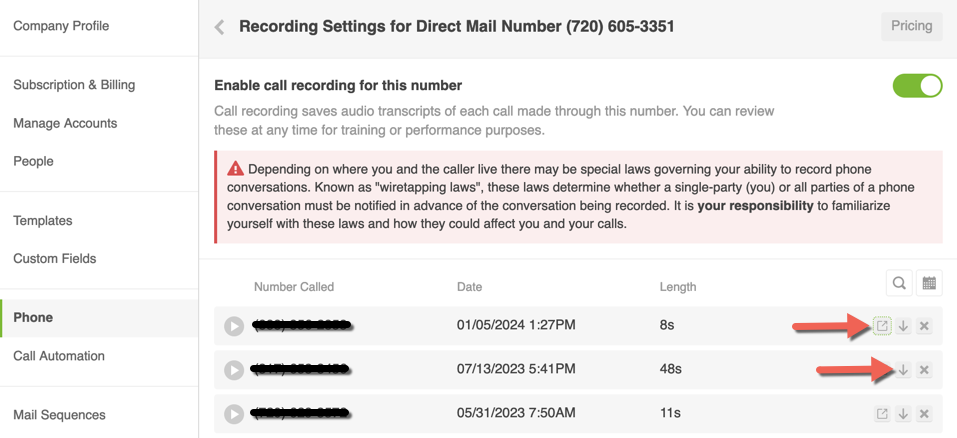Download the 48s recording from 07/13/2023

tap(903, 370)
